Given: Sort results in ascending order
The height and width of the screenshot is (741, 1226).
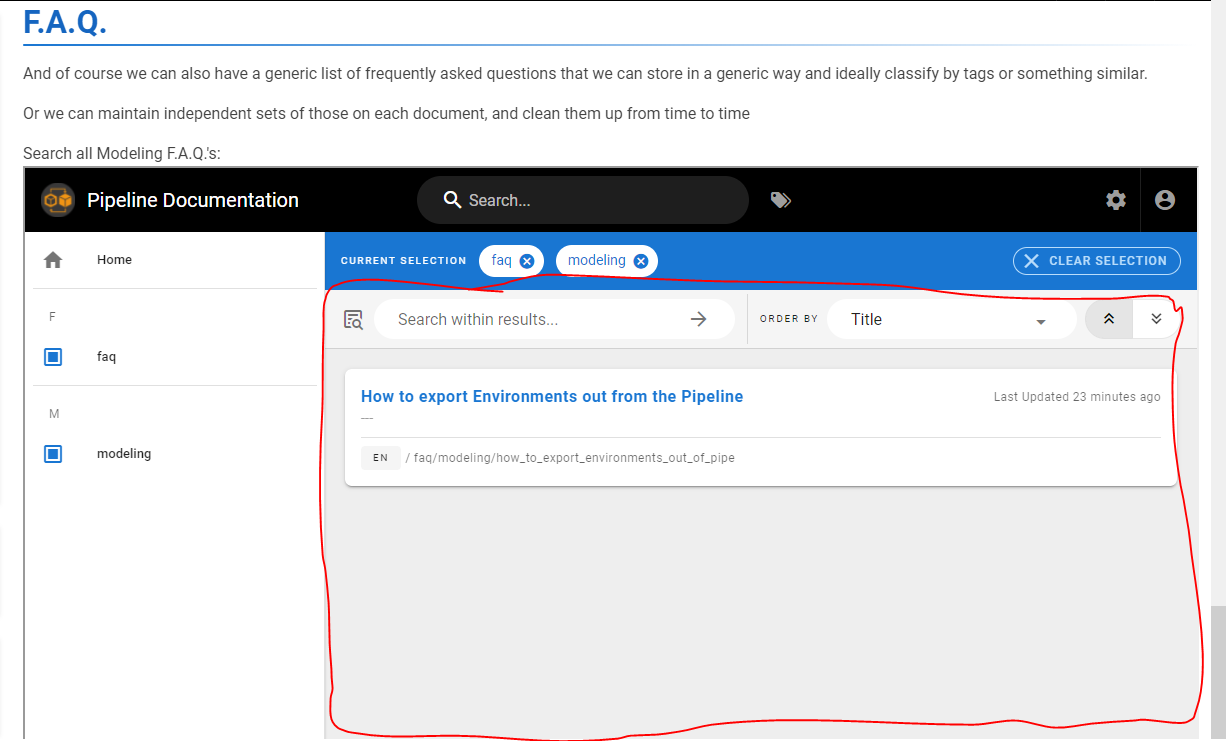Looking at the screenshot, I should pyautogui.click(x=1109, y=319).
